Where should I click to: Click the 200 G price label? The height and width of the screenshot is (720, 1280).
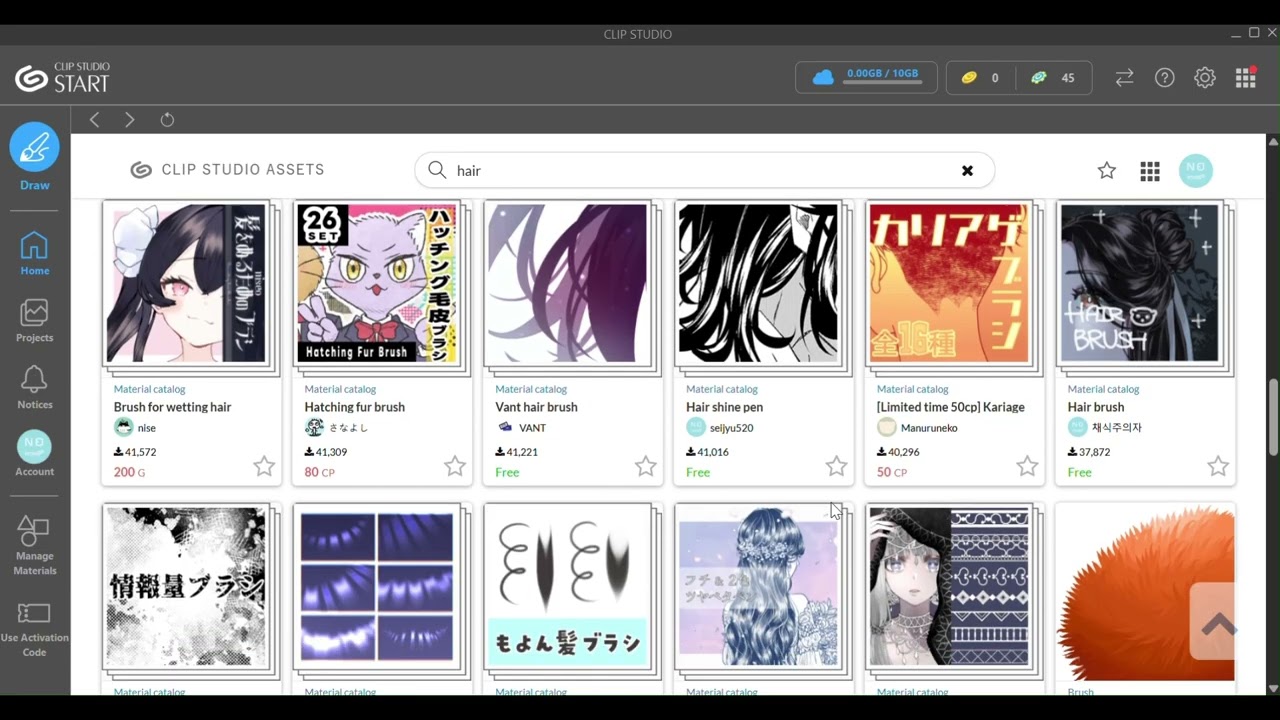[129, 472]
